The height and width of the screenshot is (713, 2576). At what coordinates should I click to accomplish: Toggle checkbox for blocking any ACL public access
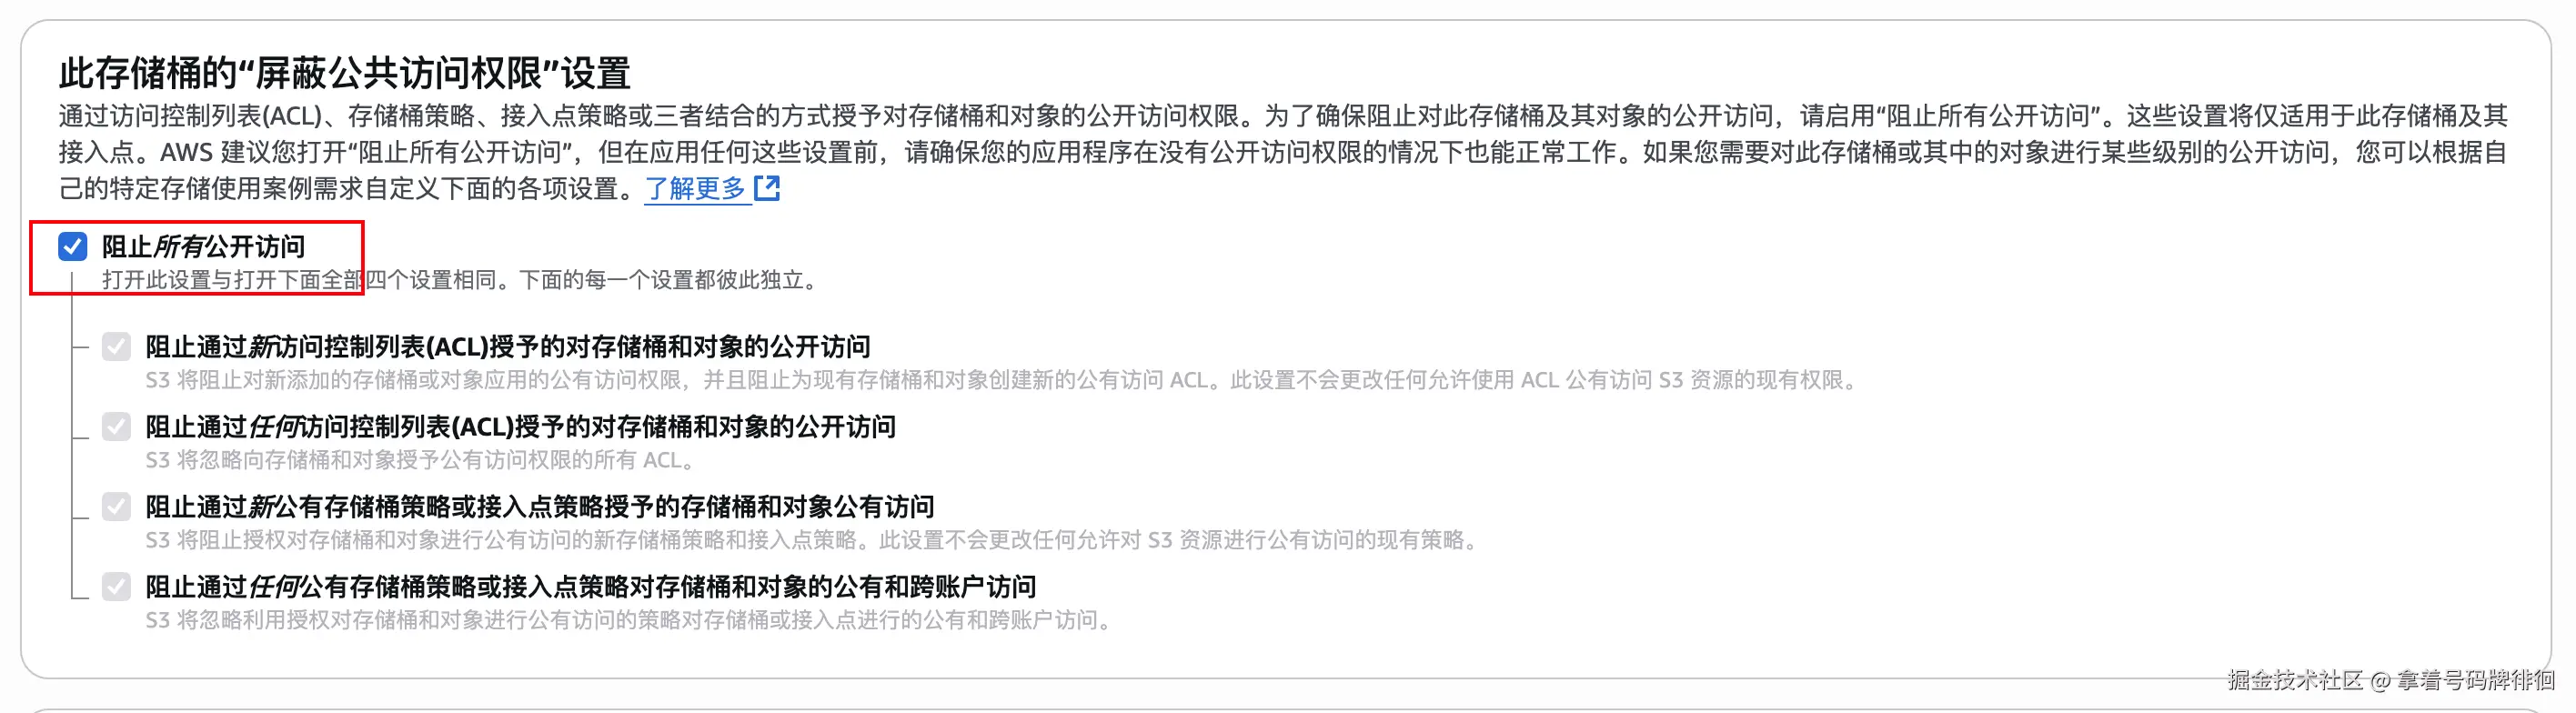tap(116, 427)
